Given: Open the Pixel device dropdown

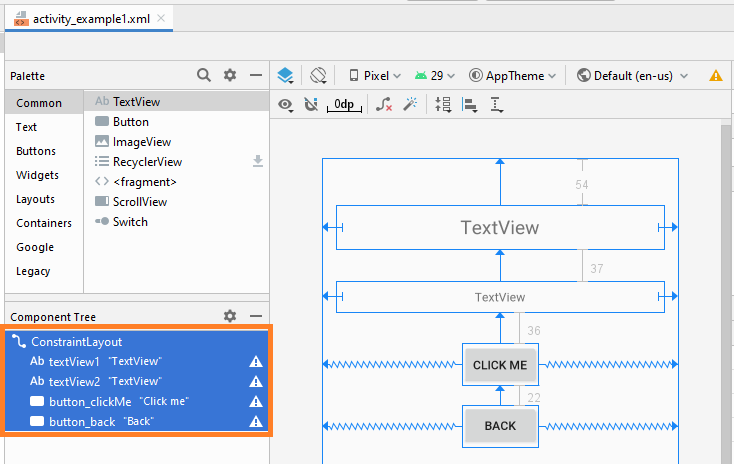Looking at the screenshot, I should point(374,75).
